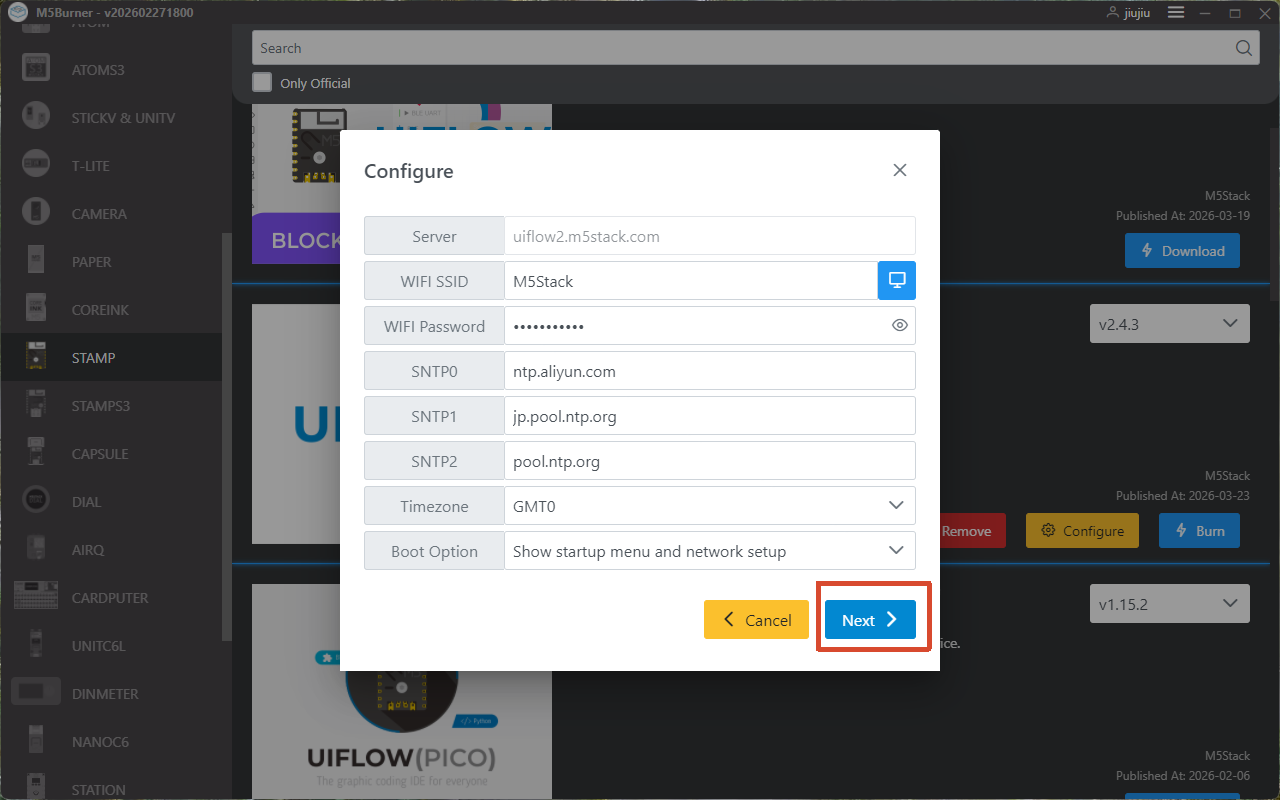Select the CARDPUTER device icon
This screenshot has height=800, width=1280.
tap(36, 598)
